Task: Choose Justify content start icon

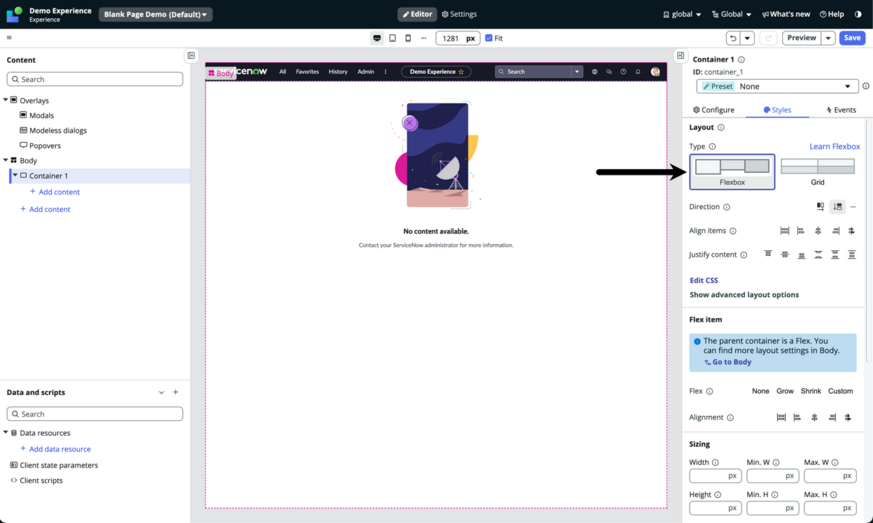Action: tap(768, 255)
